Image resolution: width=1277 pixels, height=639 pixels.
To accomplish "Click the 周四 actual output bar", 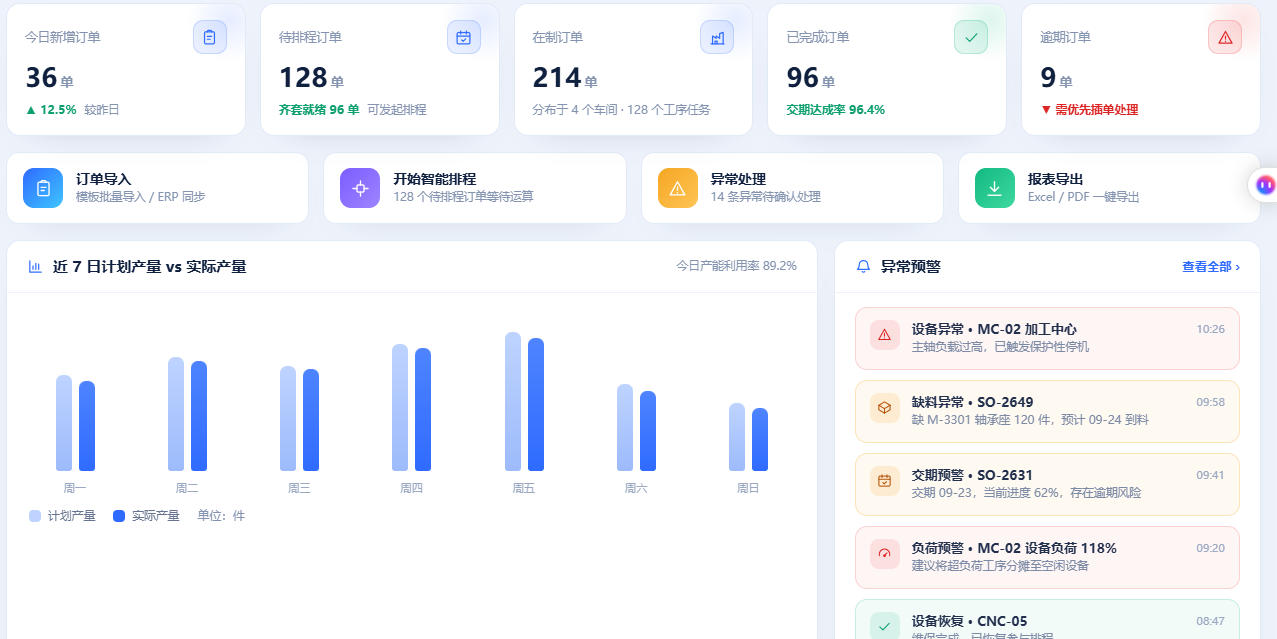I will click(423, 409).
